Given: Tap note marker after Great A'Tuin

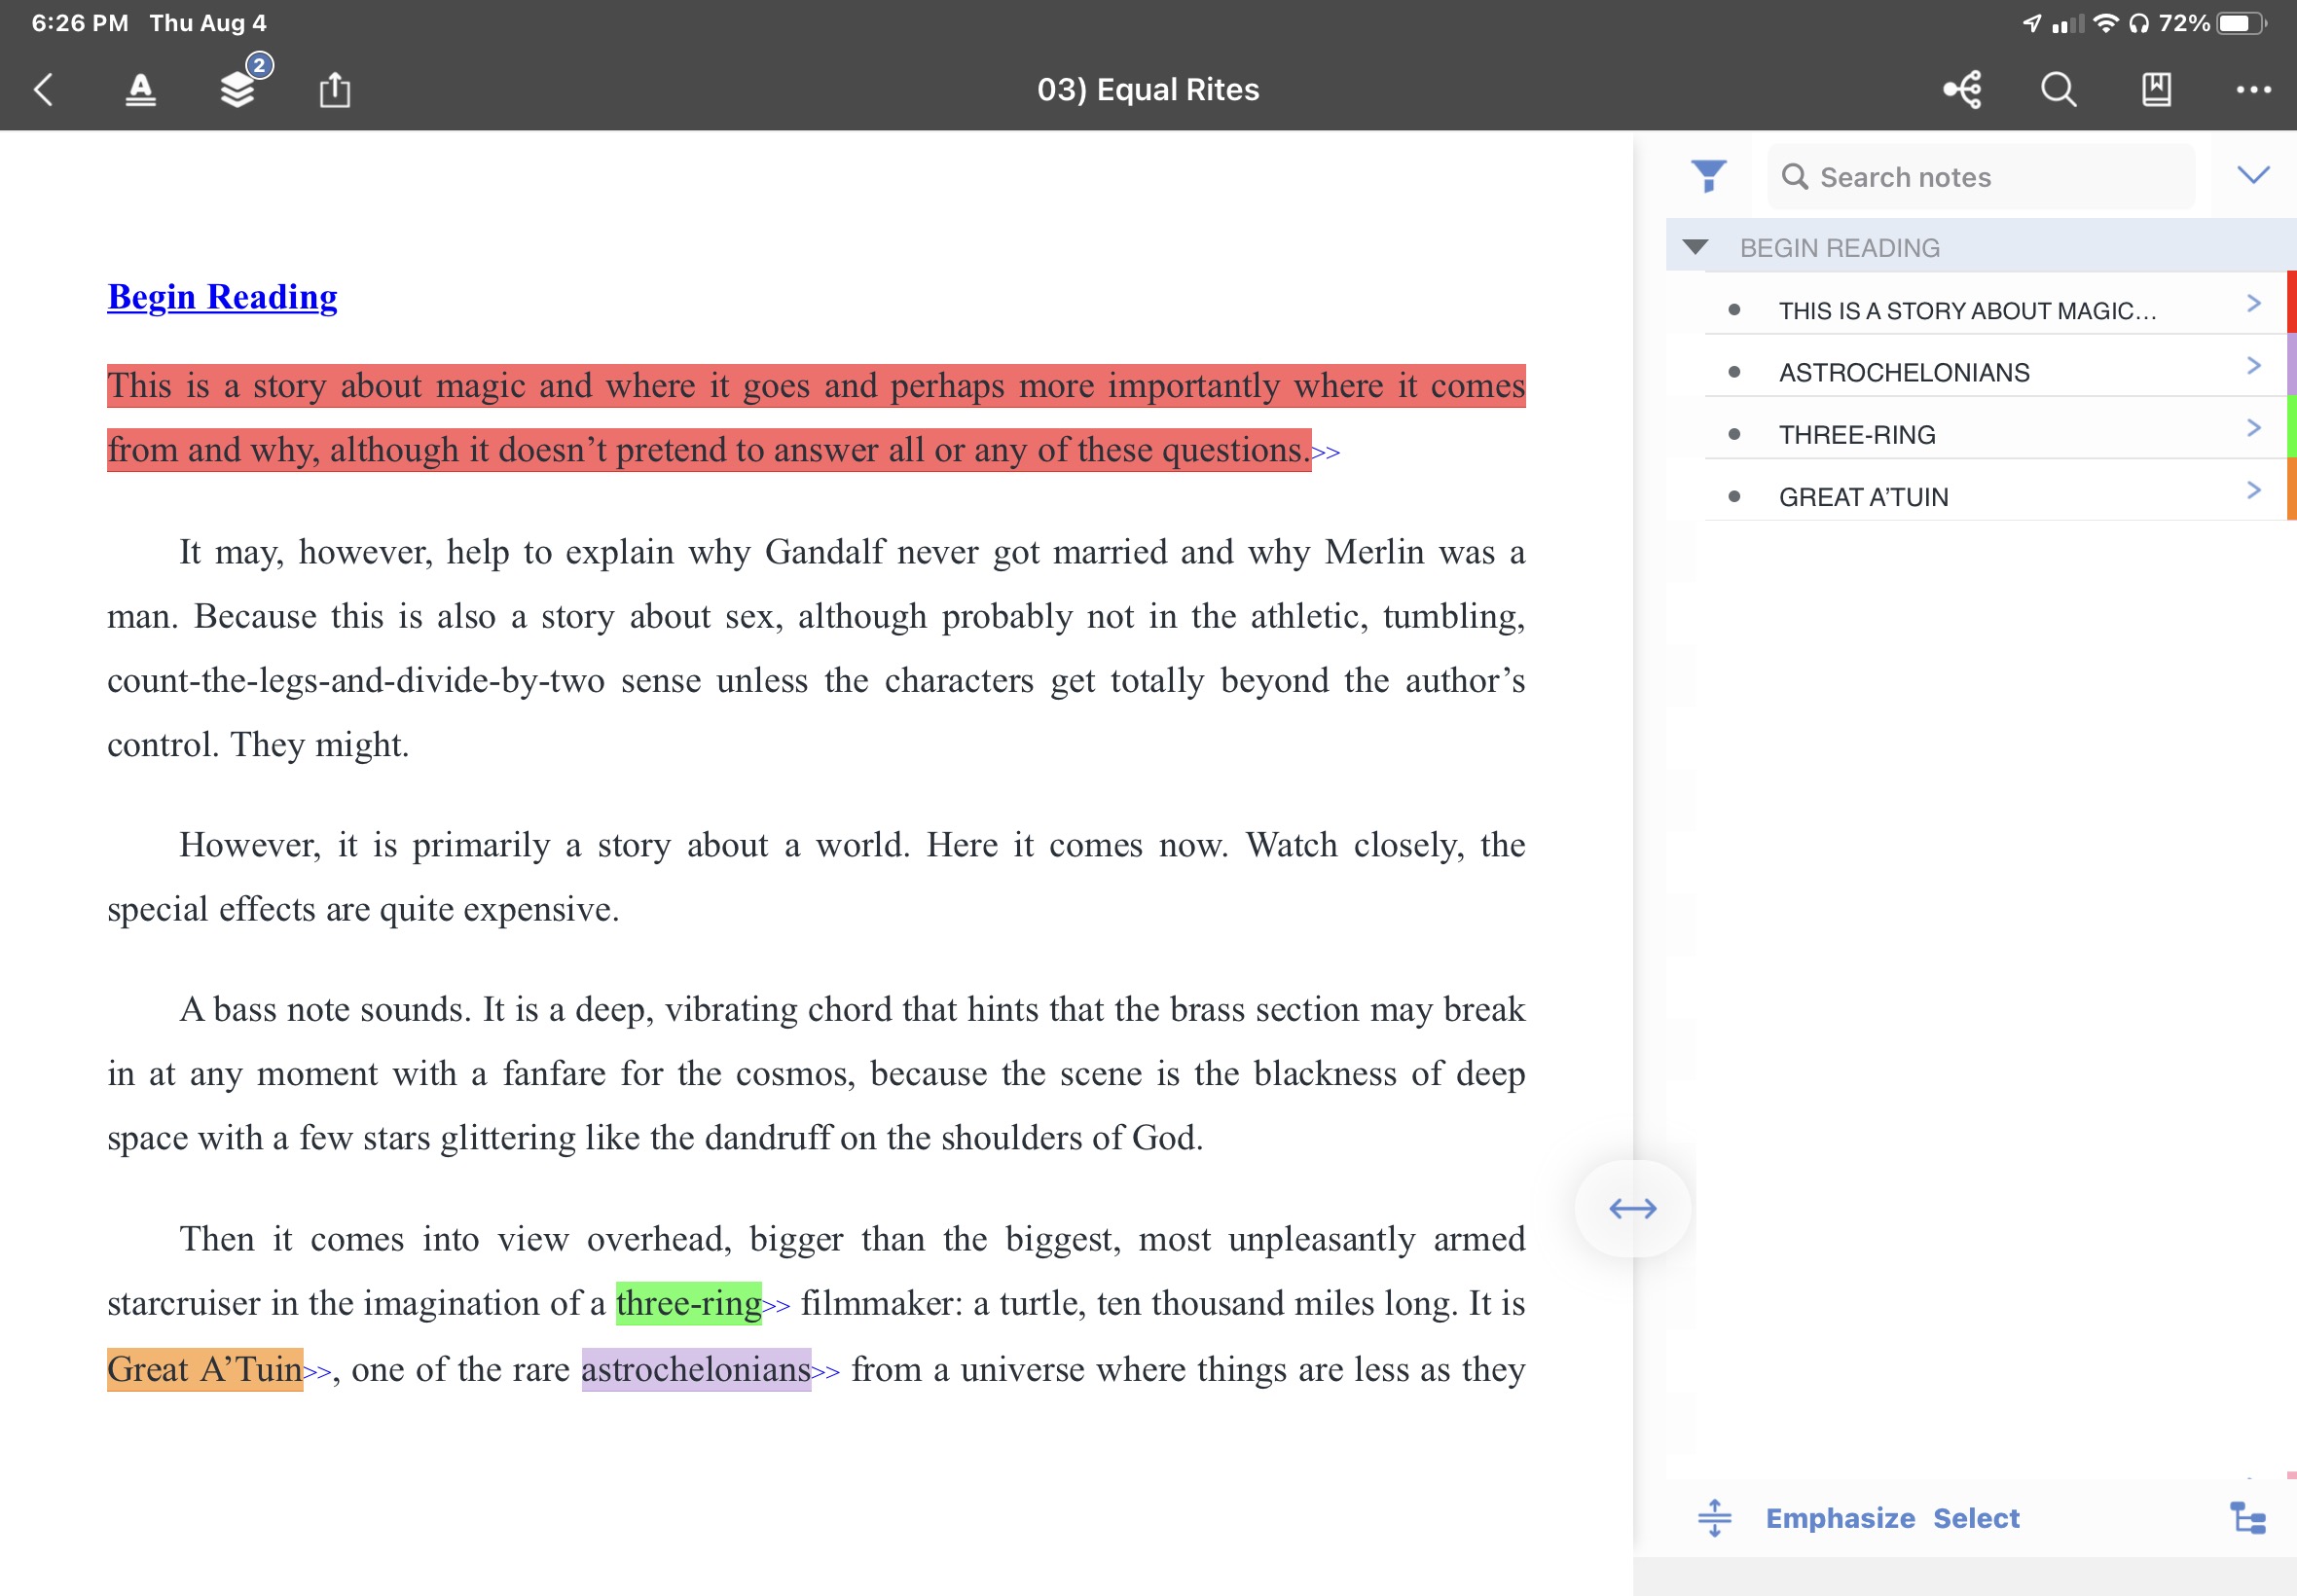Looking at the screenshot, I should click(x=318, y=1373).
